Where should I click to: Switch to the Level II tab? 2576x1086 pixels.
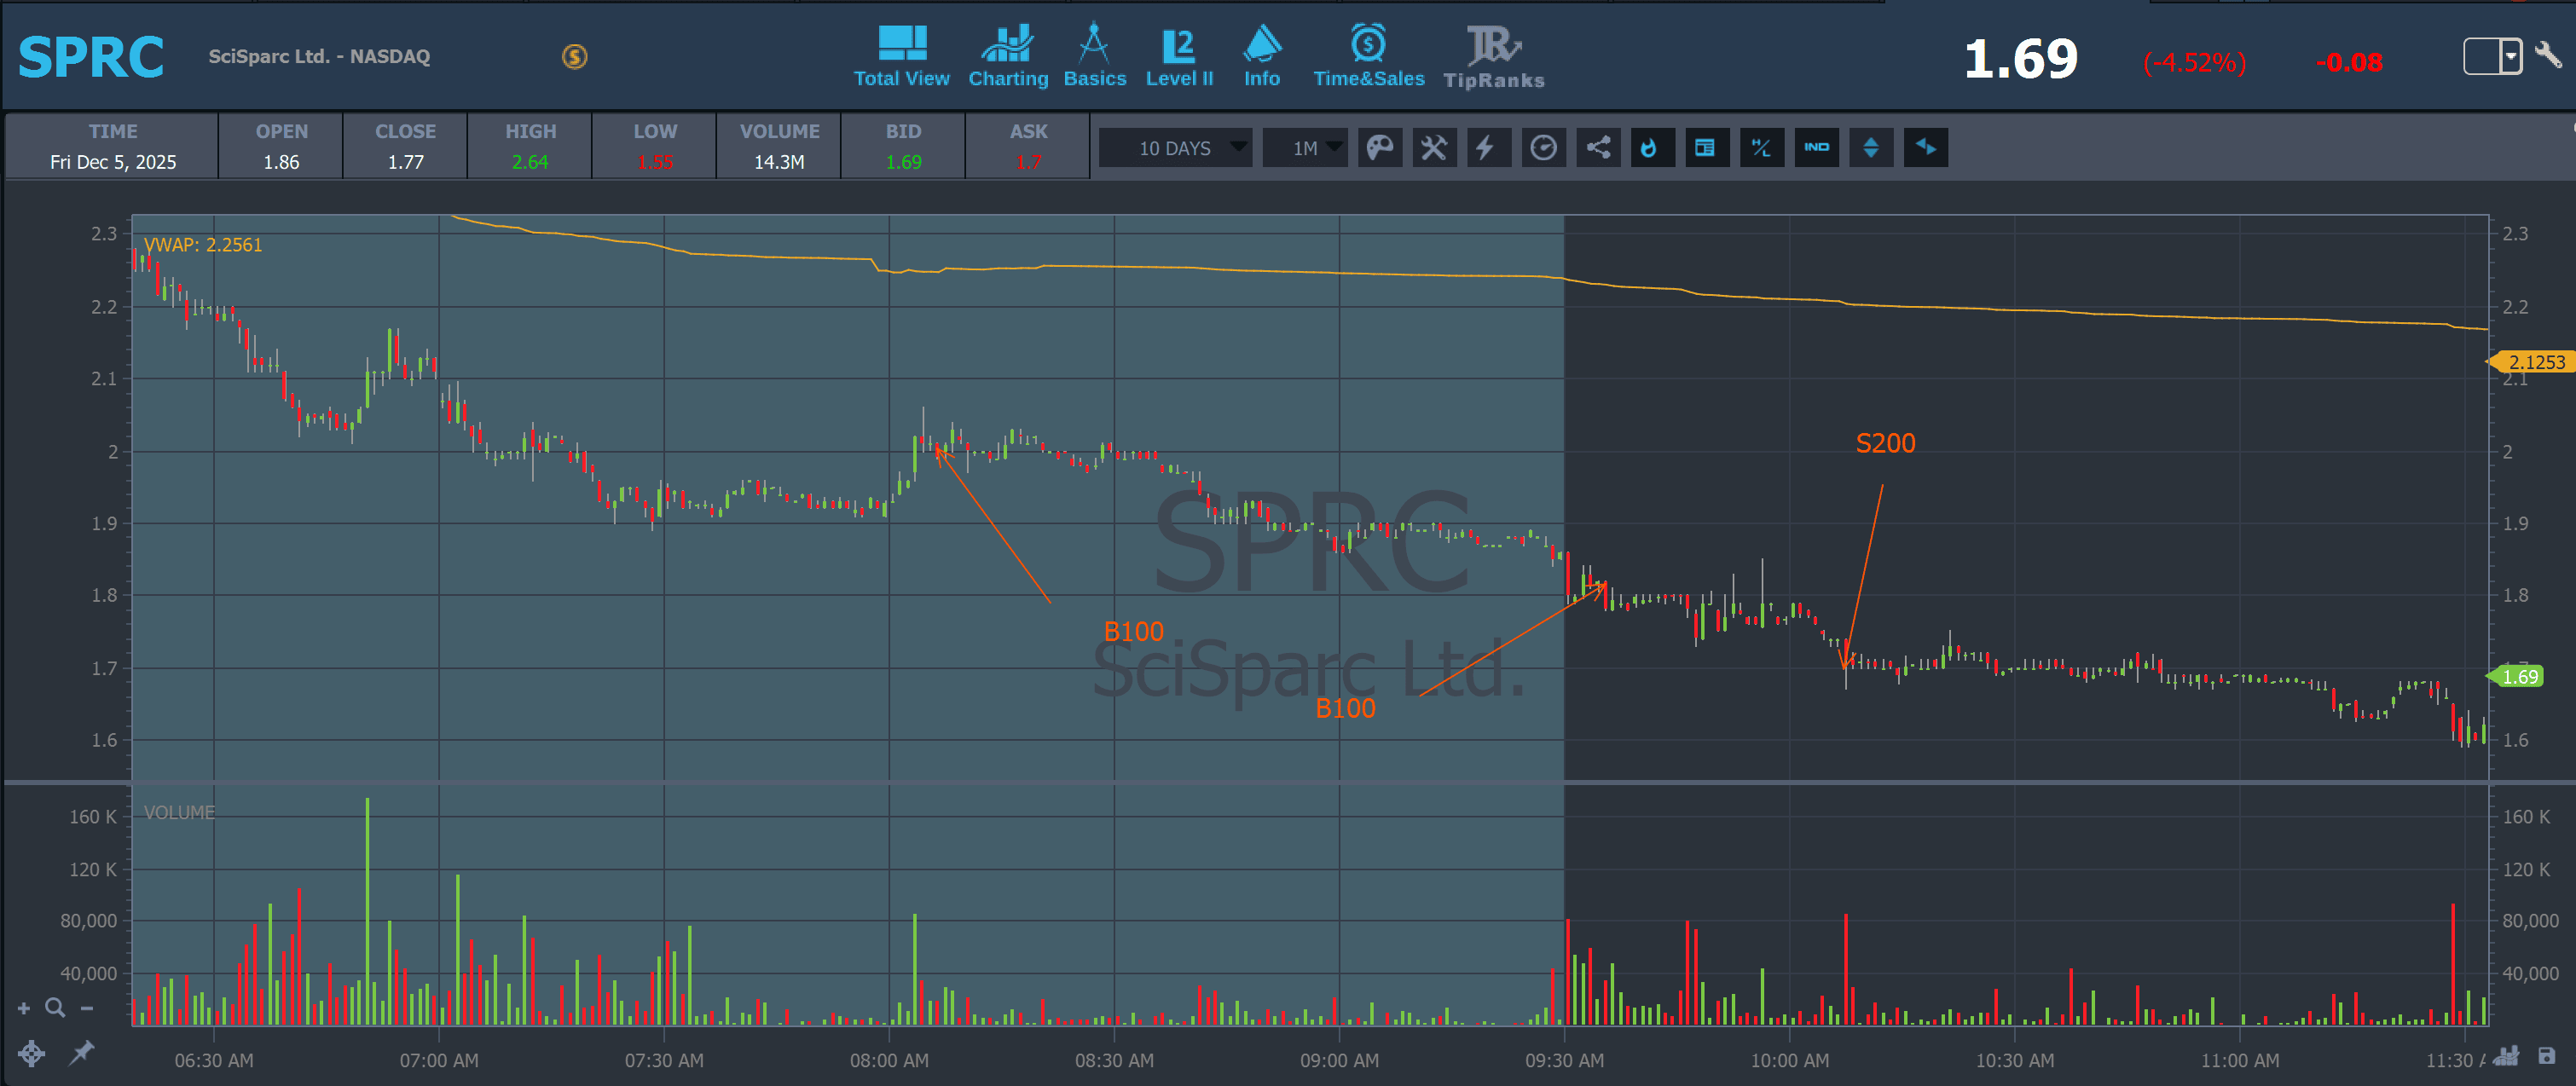pyautogui.click(x=1179, y=57)
